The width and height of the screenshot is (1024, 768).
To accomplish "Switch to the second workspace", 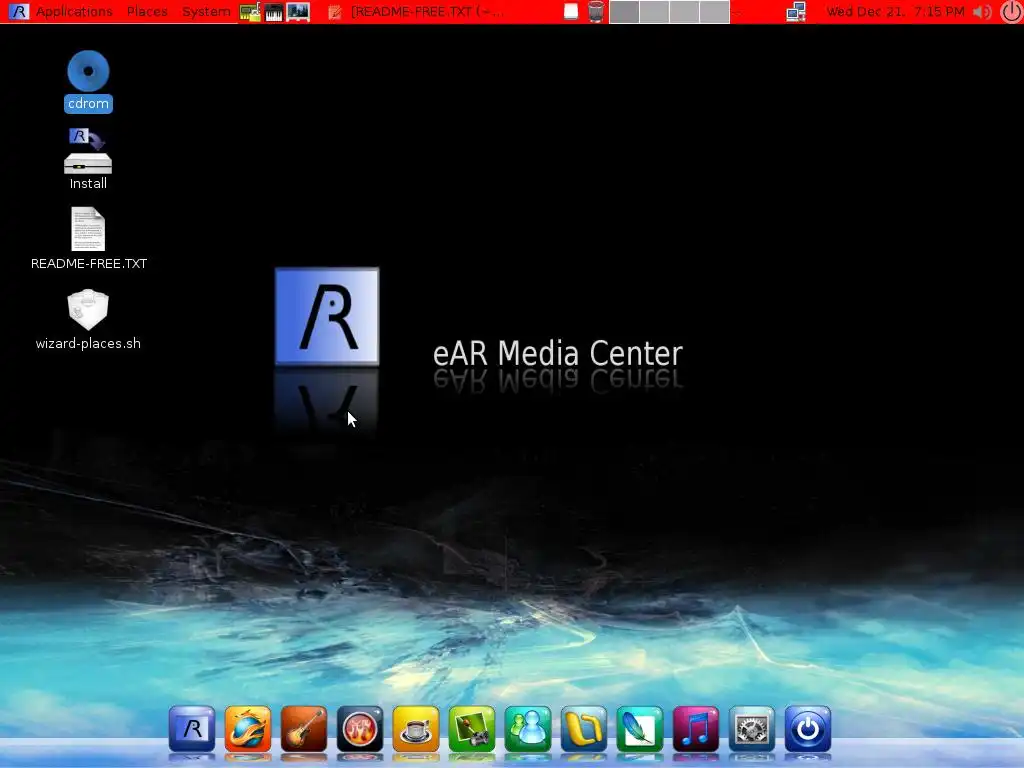I will tap(654, 12).
